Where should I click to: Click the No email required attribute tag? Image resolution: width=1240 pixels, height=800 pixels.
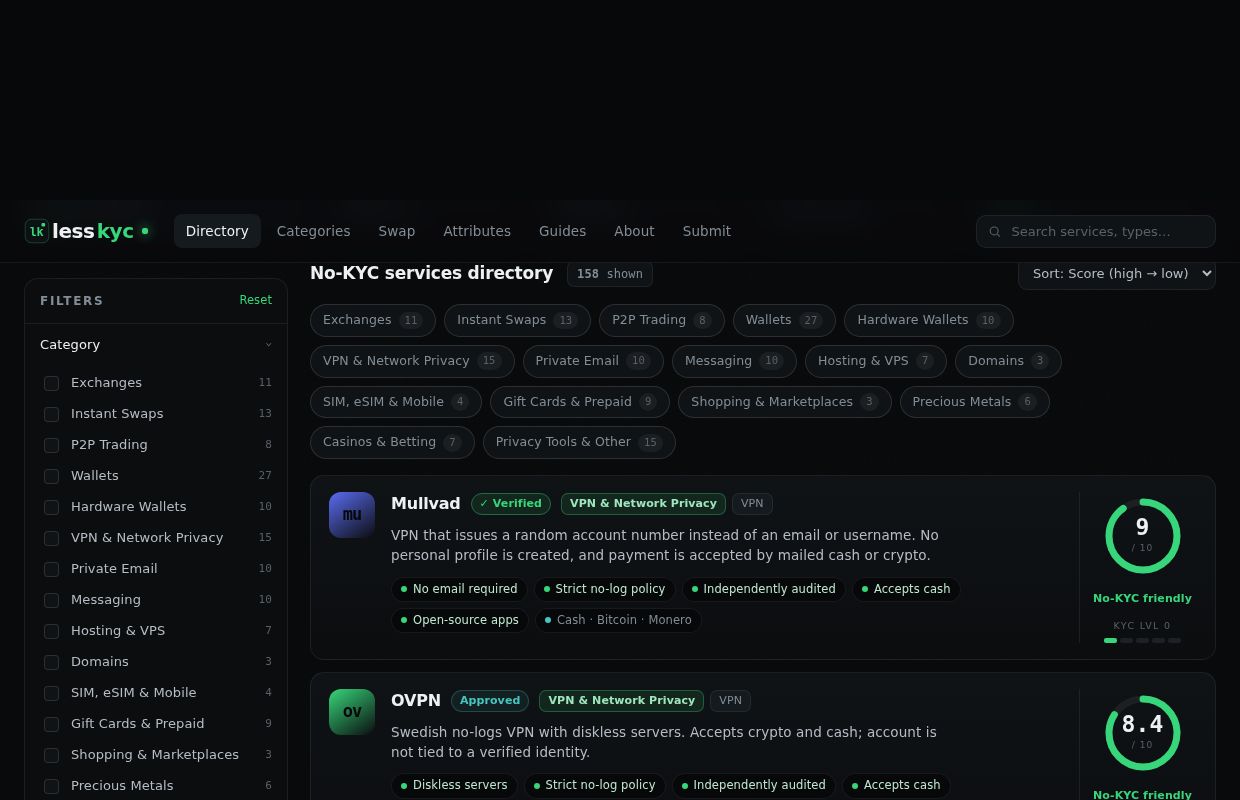click(x=460, y=589)
